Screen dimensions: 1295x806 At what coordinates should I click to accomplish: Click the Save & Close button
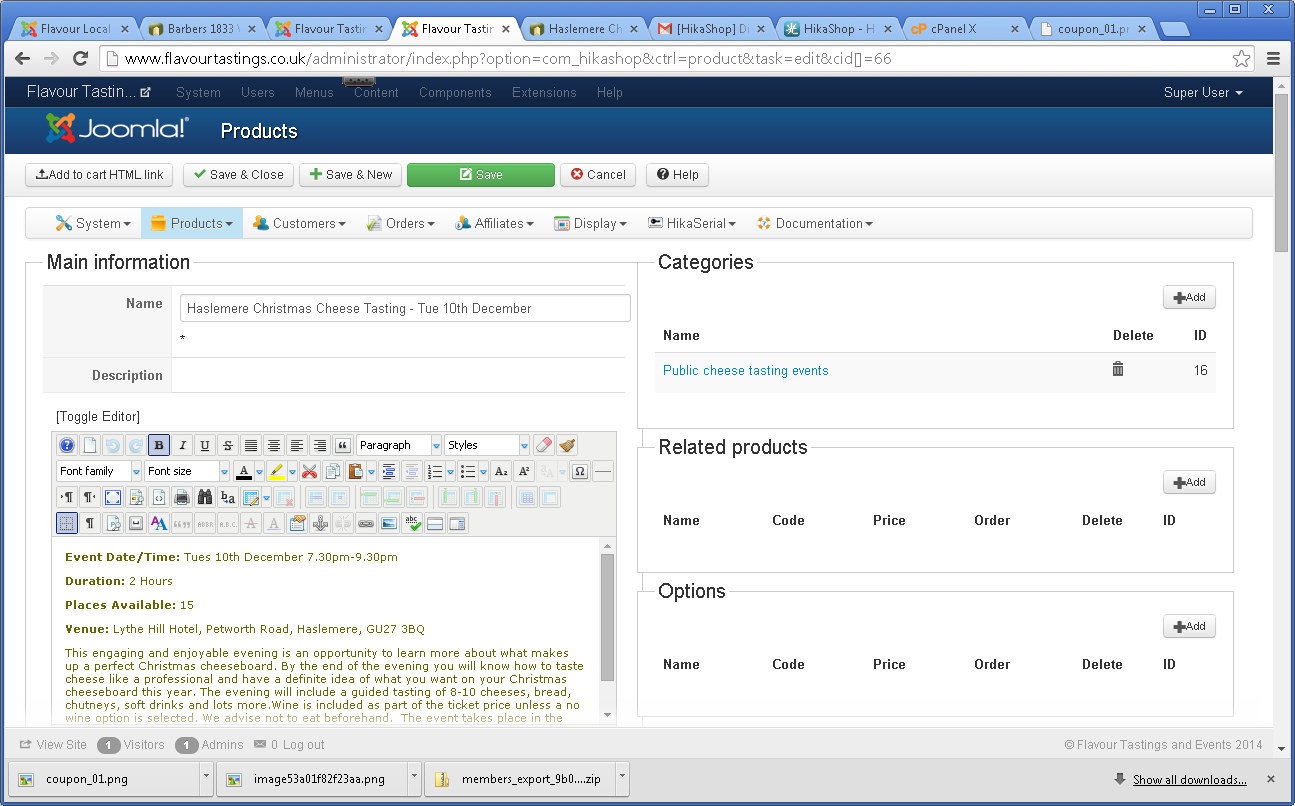coord(239,175)
